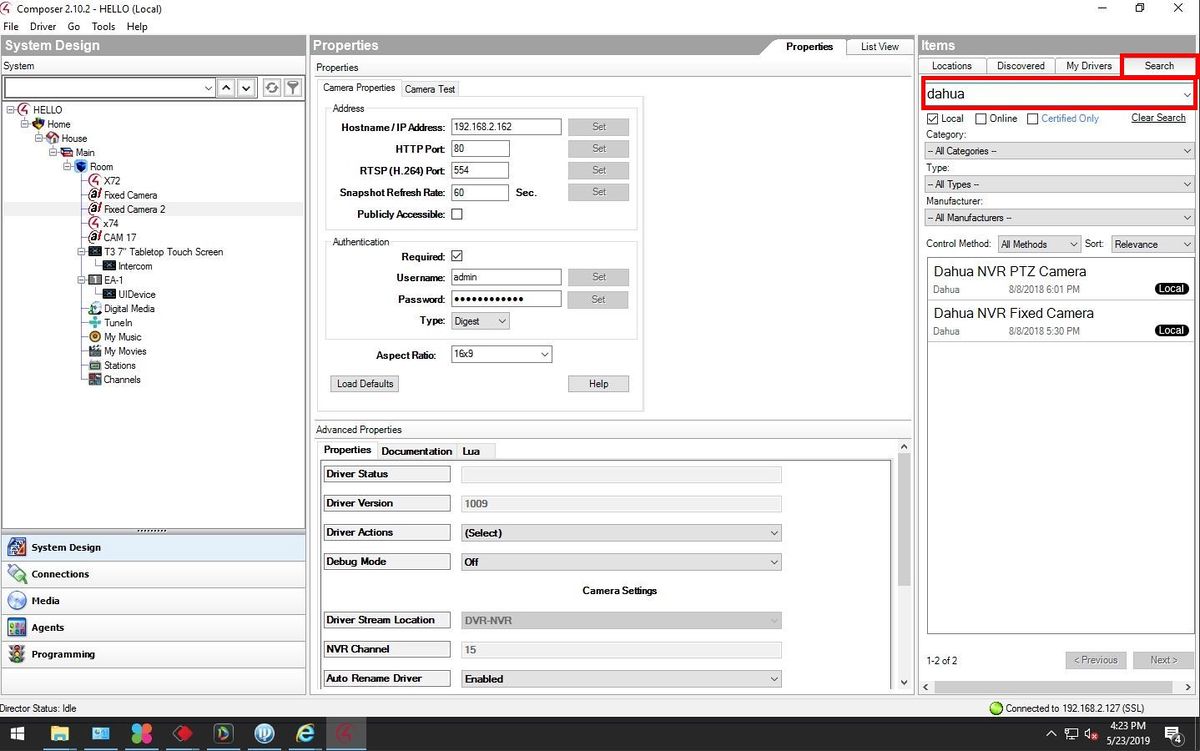The width and height of the screenshot is (1200, 751).
Task: Toggle the Online search checkbox
Action: pyautogui.click(x=981, y=119)
